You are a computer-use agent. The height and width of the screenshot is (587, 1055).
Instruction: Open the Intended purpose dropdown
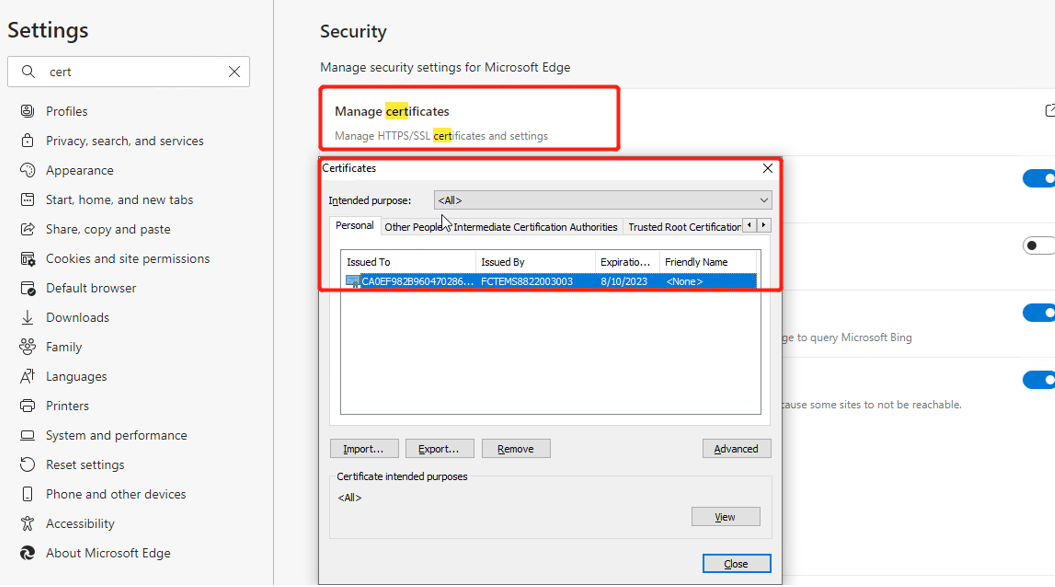603,200
